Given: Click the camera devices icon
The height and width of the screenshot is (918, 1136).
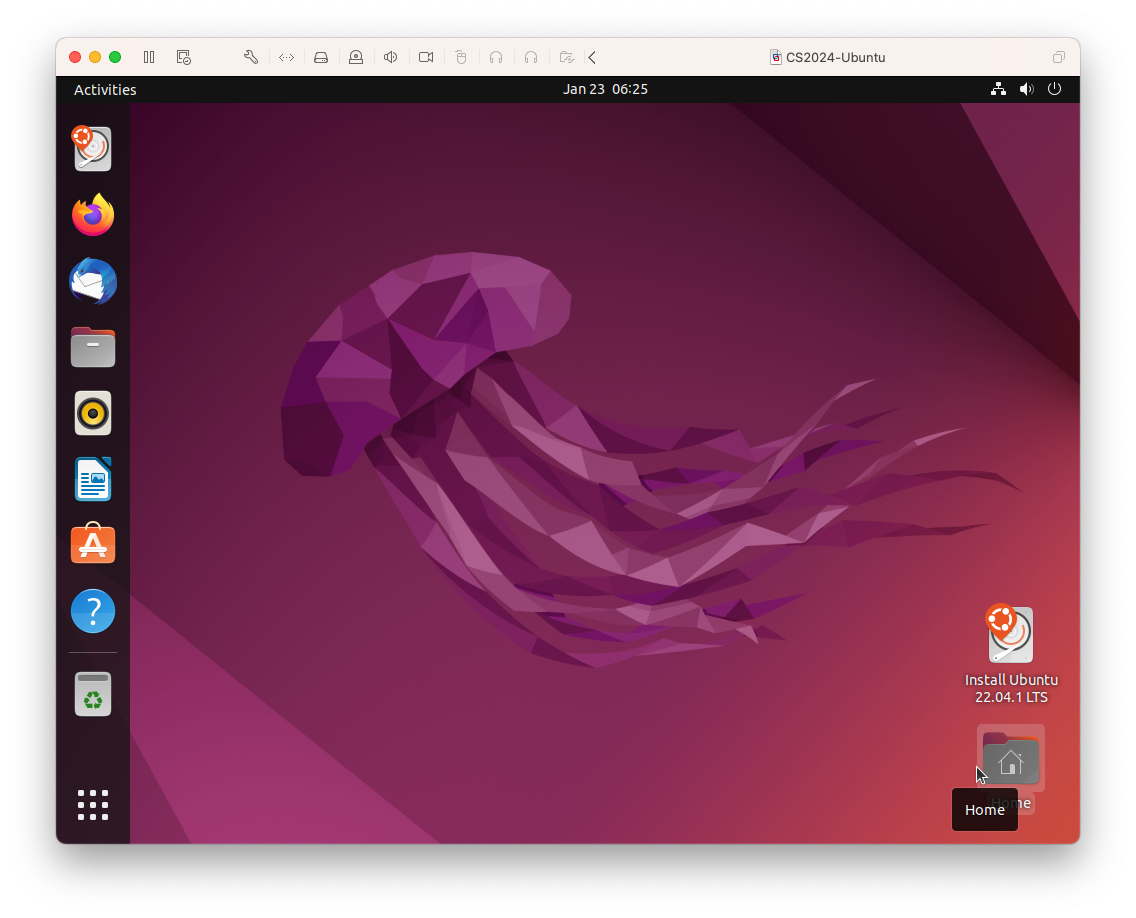Looking at the screenshot, I should (426, 57).
